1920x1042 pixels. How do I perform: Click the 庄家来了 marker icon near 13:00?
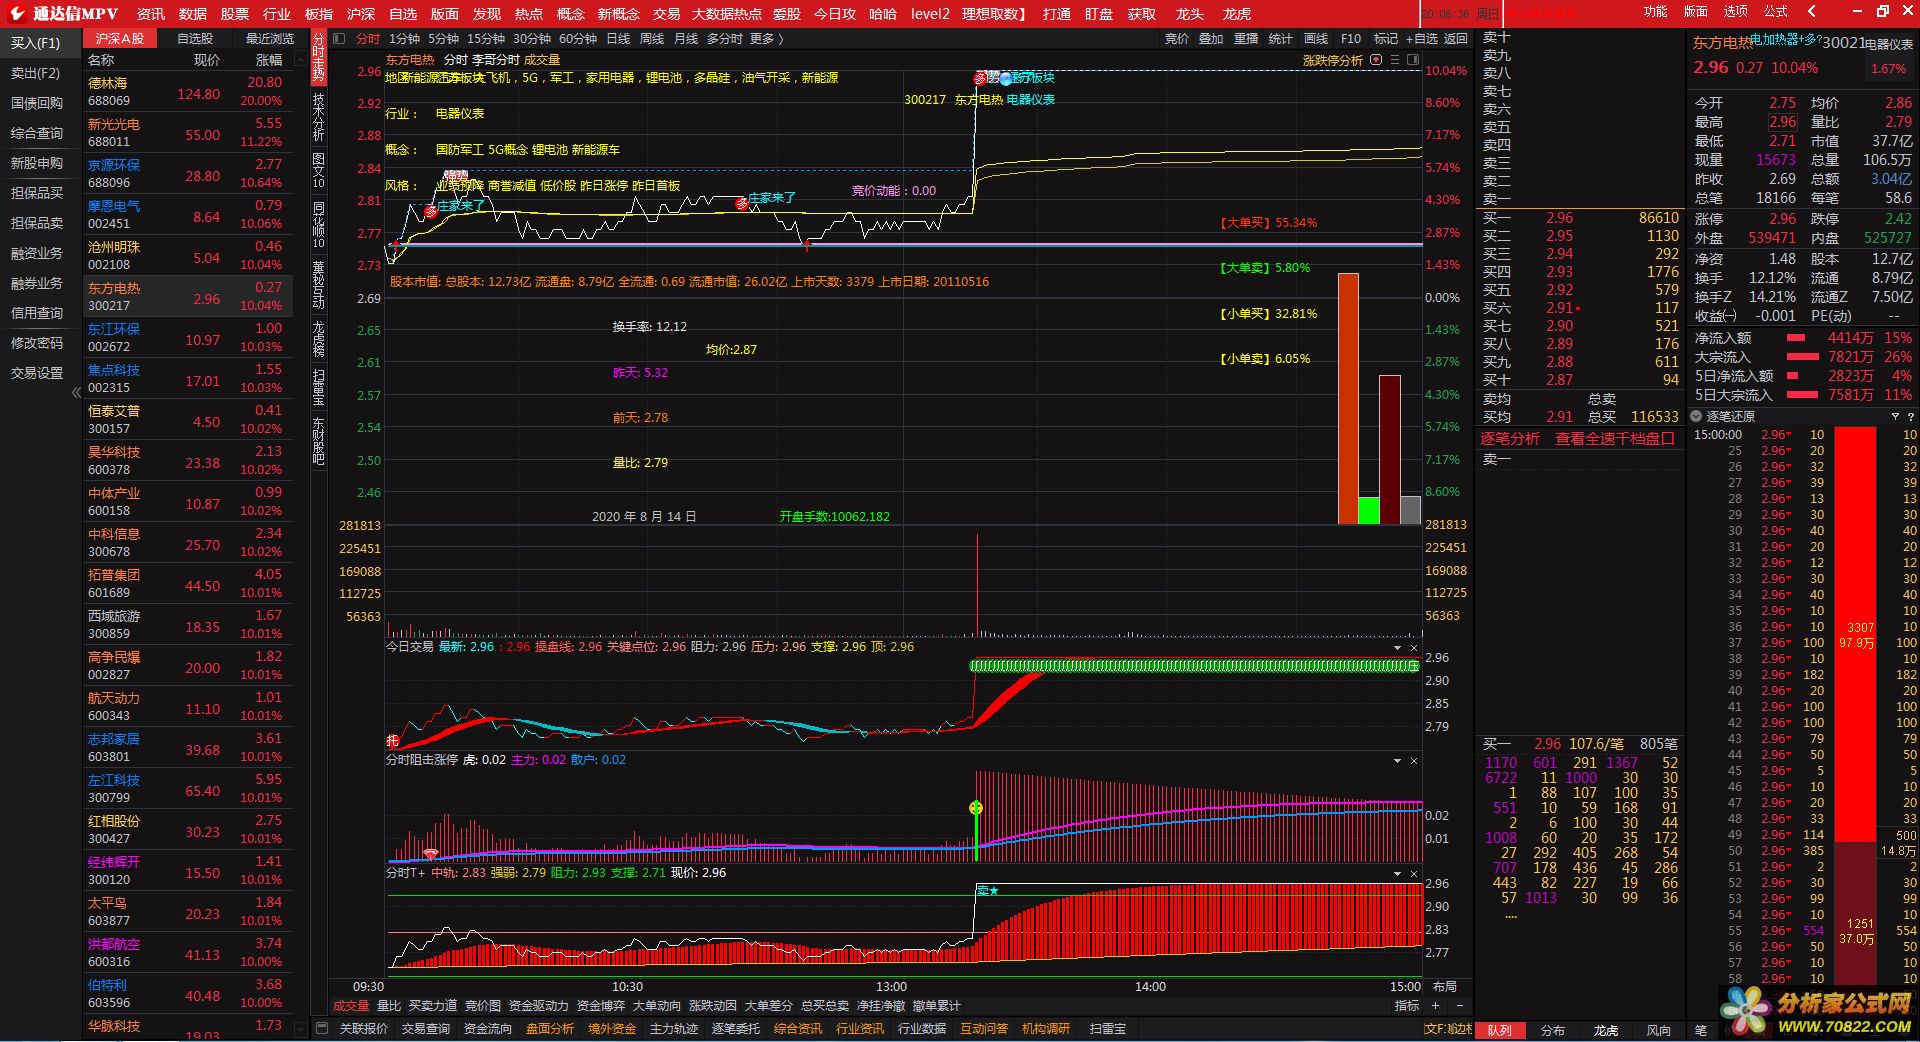742,204
